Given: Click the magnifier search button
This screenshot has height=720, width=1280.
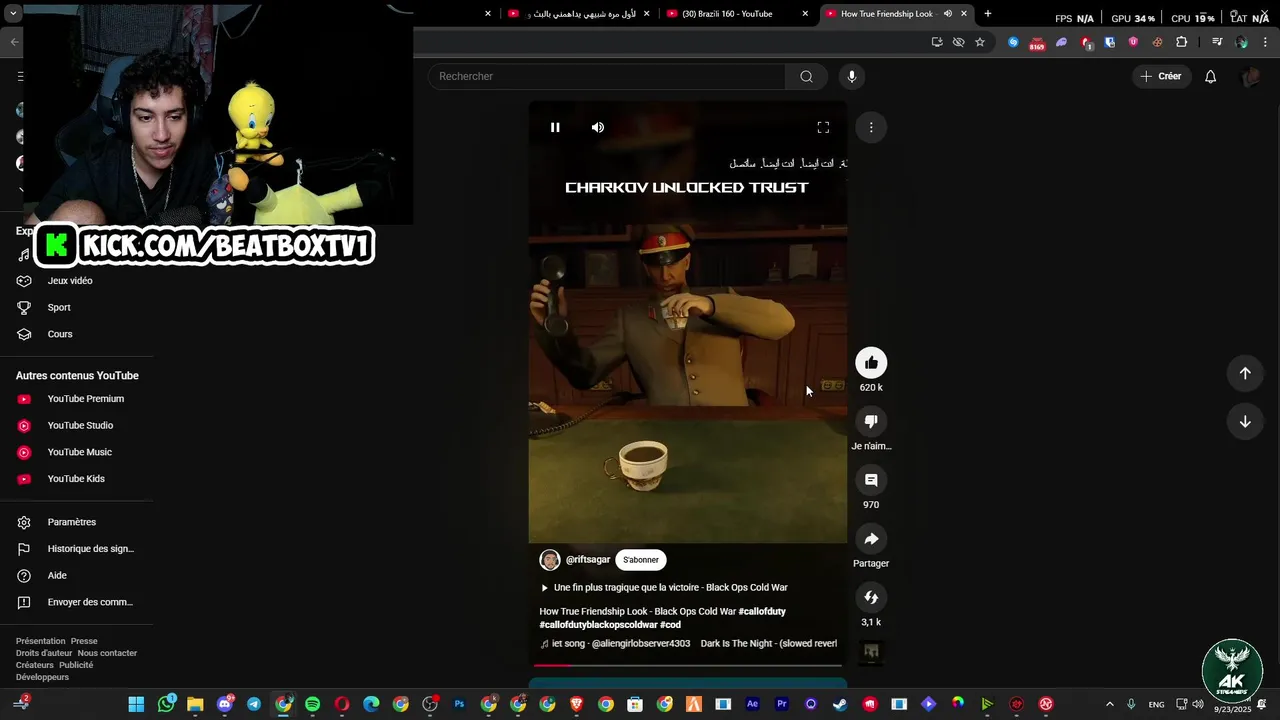Looking at the screenshot, I should [806, 76].
